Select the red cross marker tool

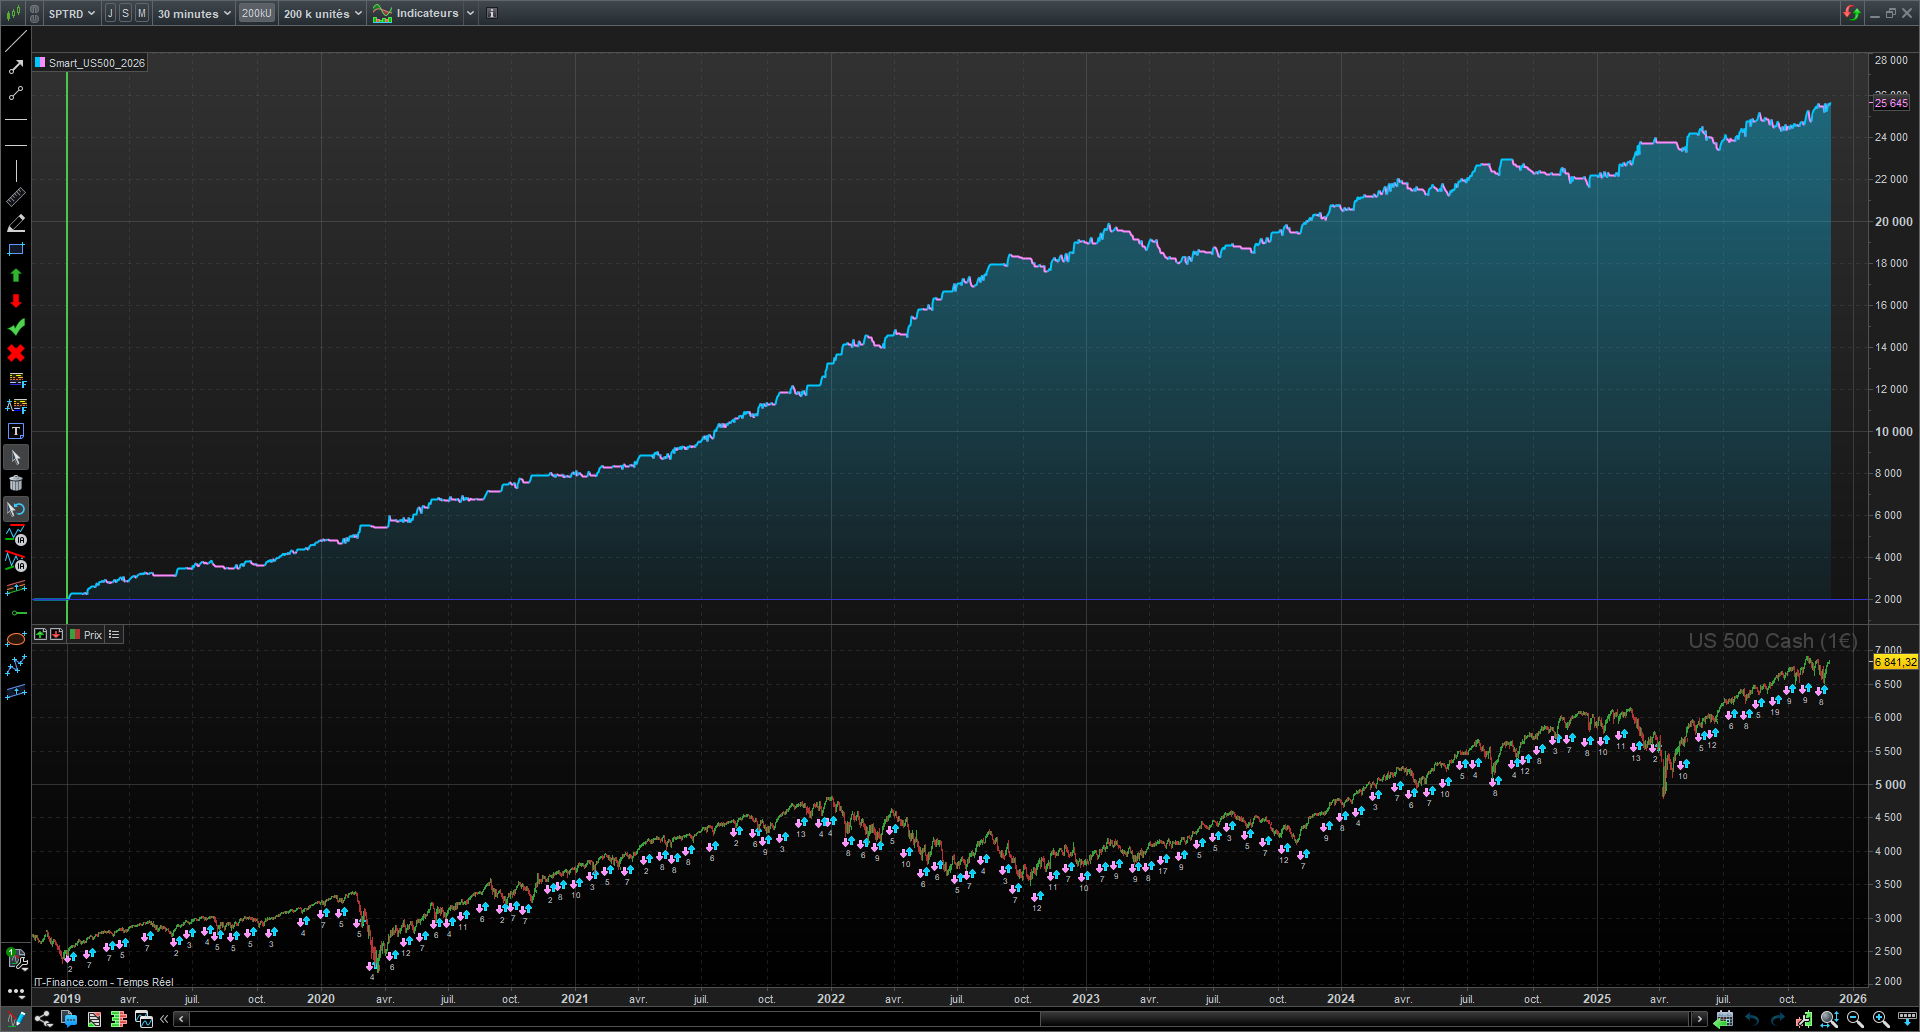(16, 353)
